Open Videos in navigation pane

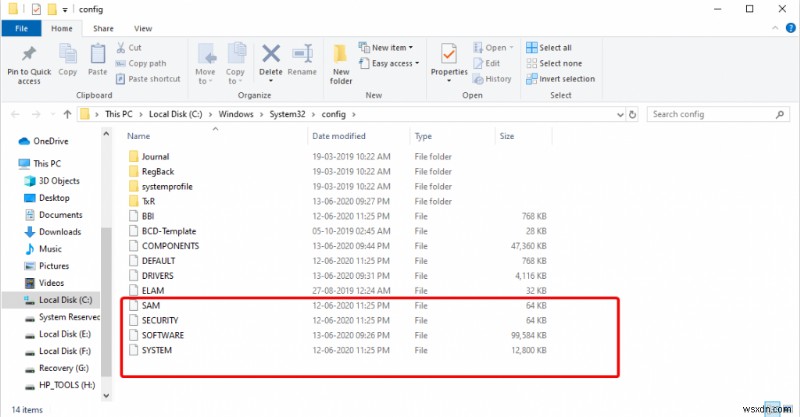pyautogui.click(x=44, y=283)
